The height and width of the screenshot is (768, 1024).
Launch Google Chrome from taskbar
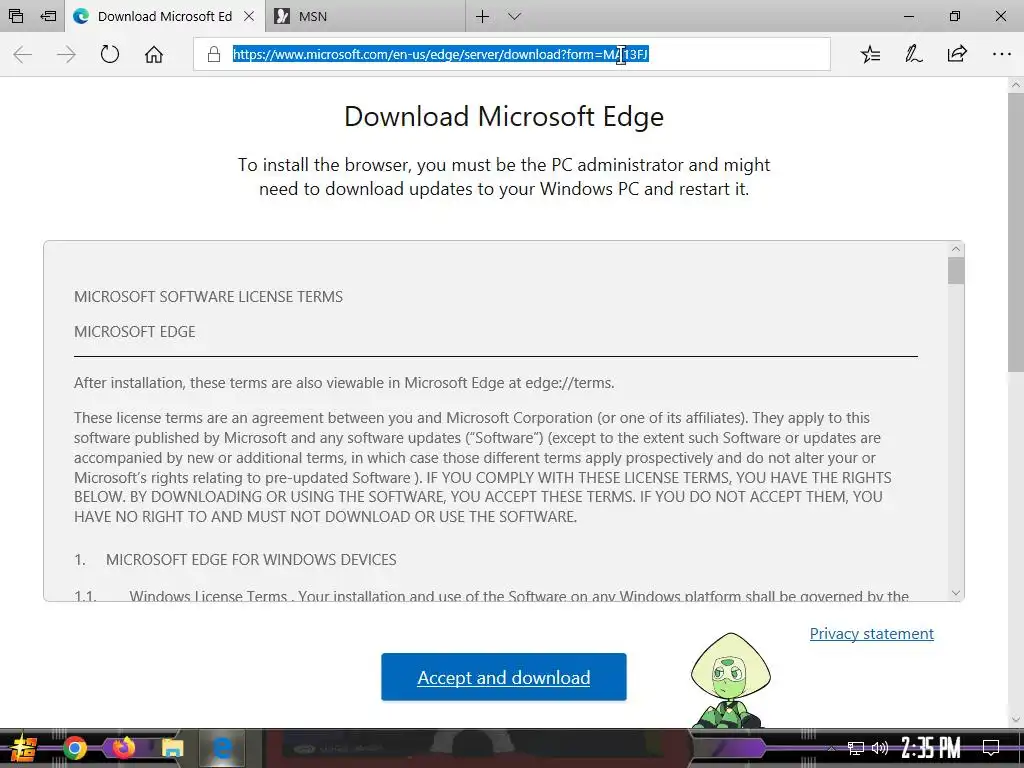75,748
